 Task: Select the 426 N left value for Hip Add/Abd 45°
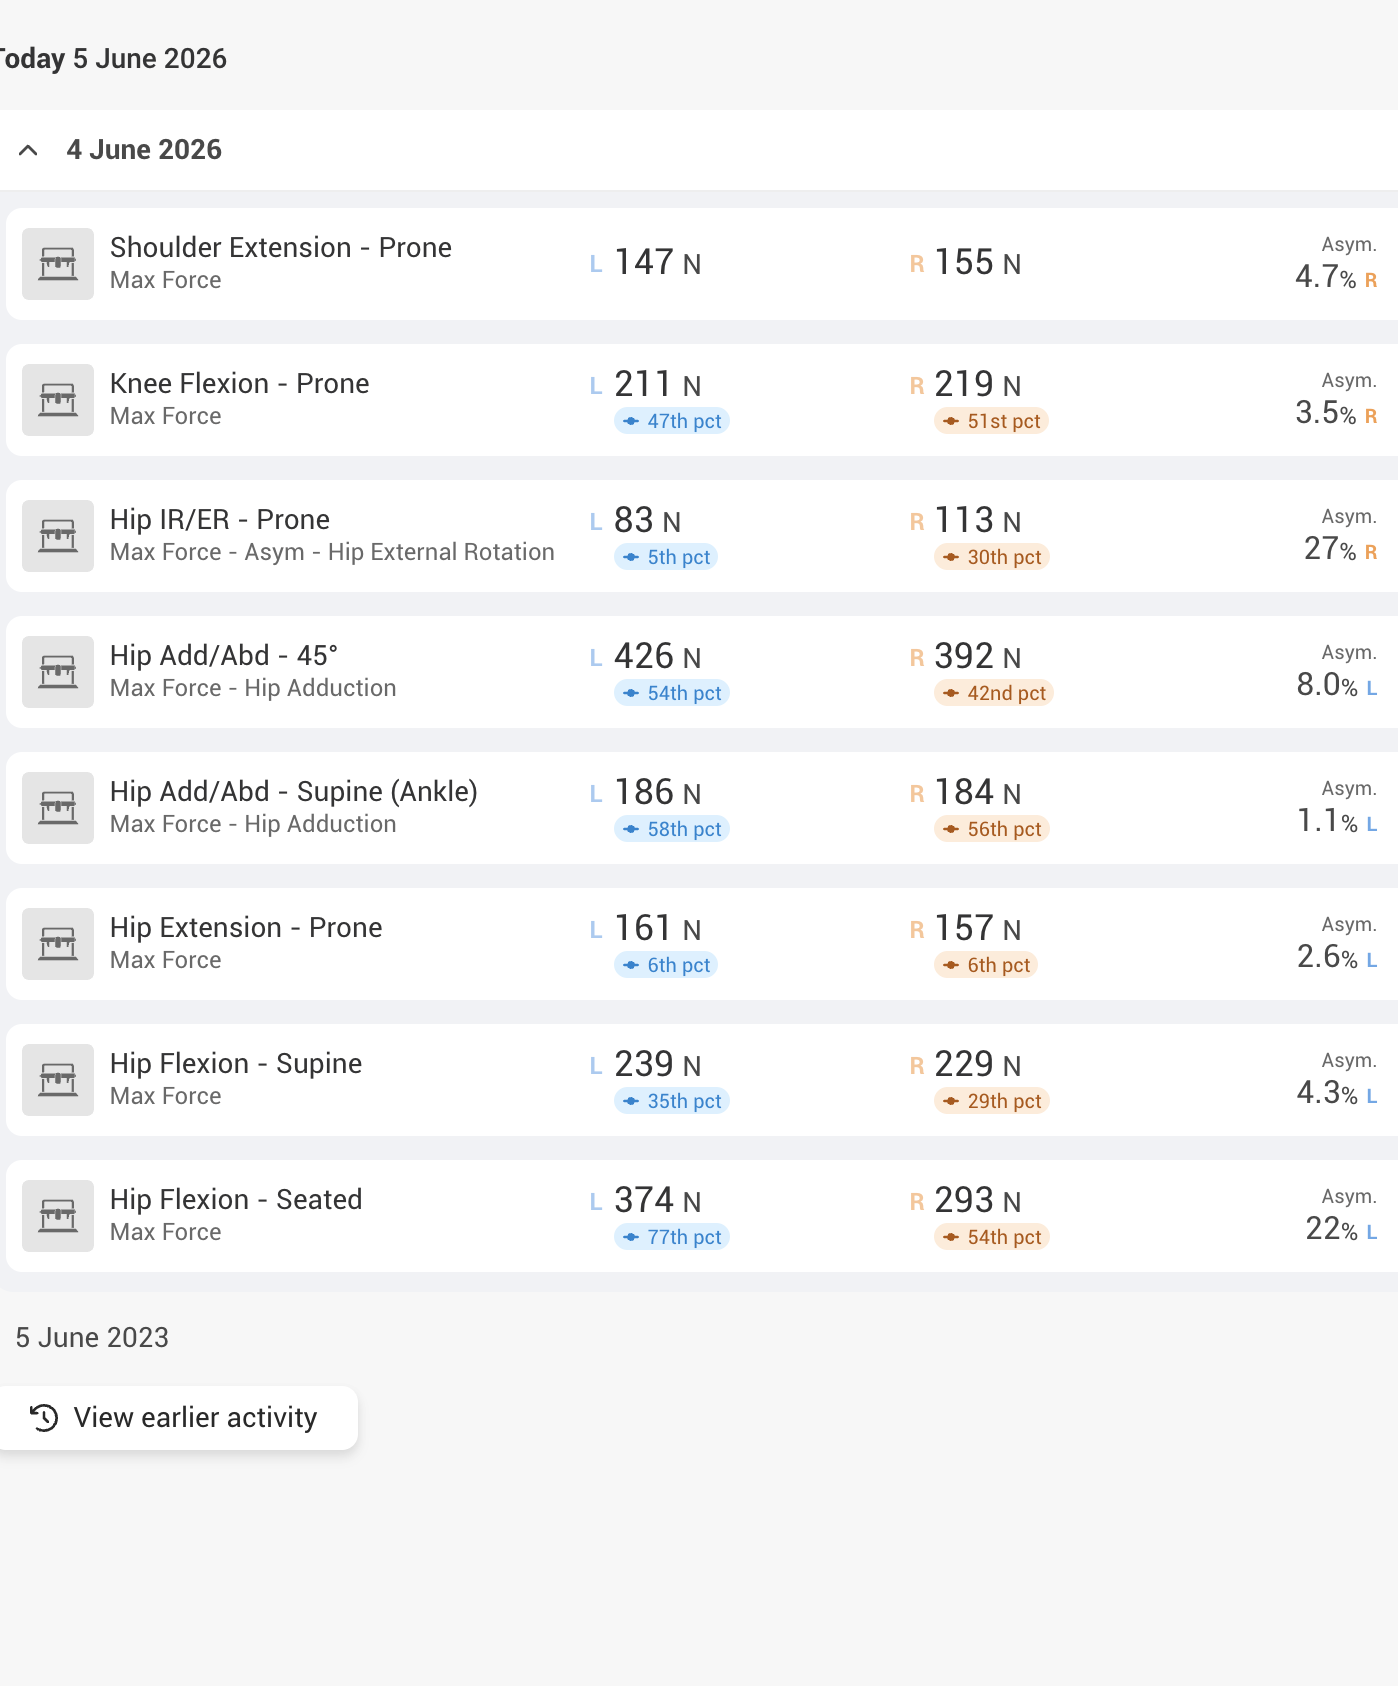[657, 657]
